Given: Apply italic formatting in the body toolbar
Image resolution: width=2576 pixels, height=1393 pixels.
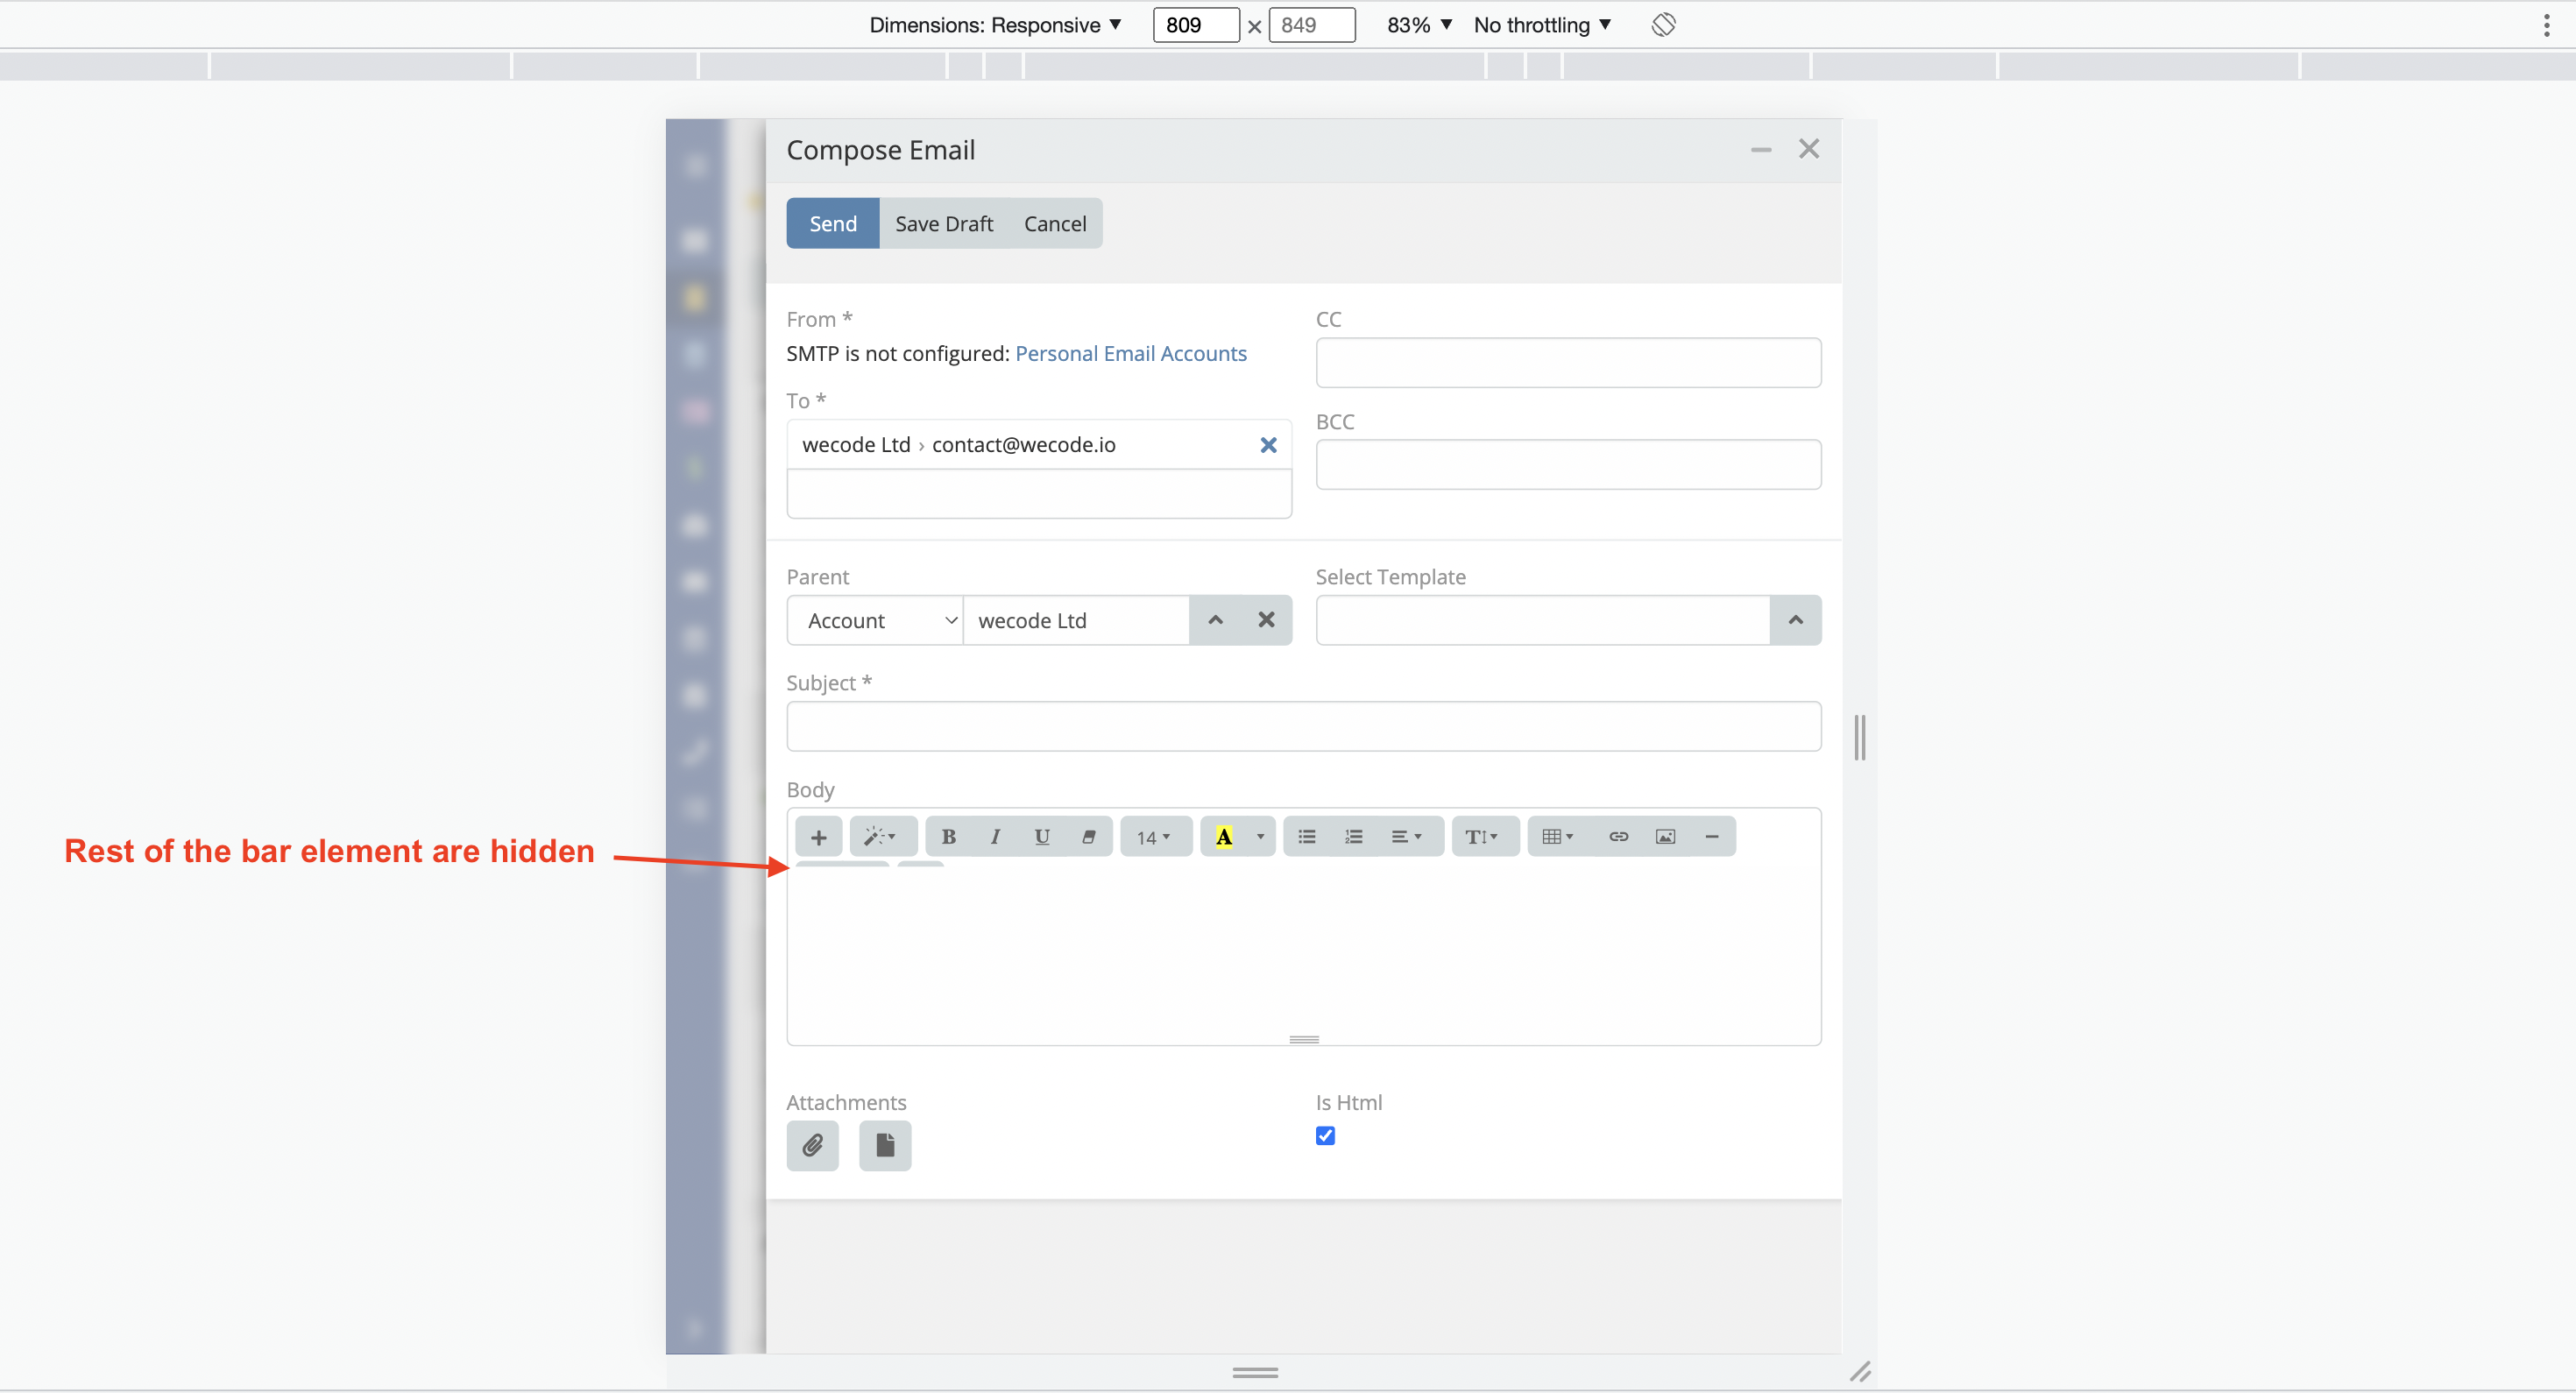Looking at the screenshot, I should 995,836.
